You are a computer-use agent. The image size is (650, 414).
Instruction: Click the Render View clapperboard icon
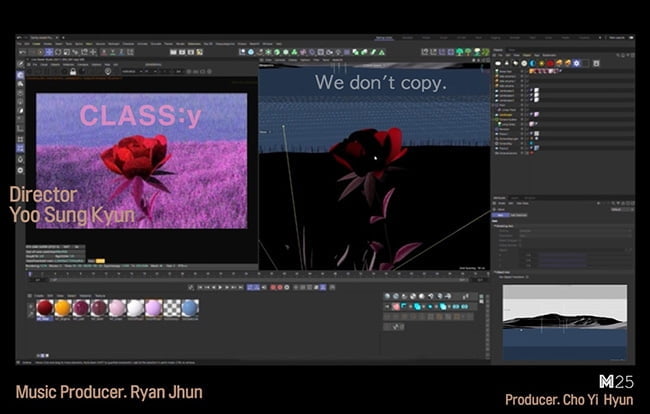(173, 52)
